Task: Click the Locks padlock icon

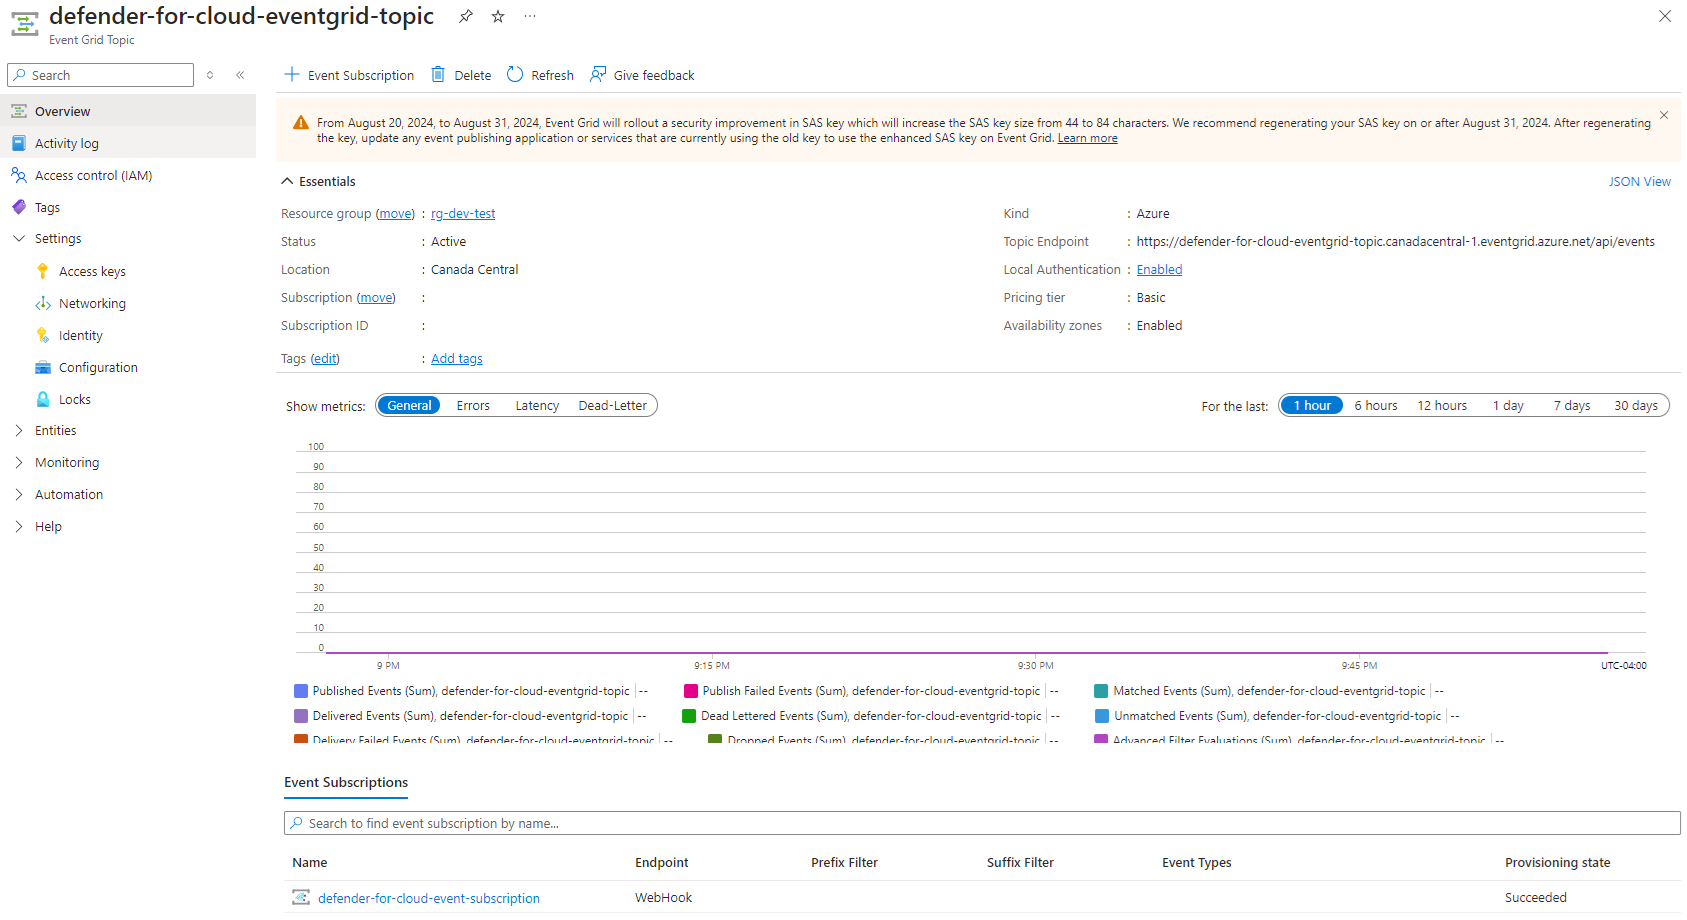Action: click(43, 399)
